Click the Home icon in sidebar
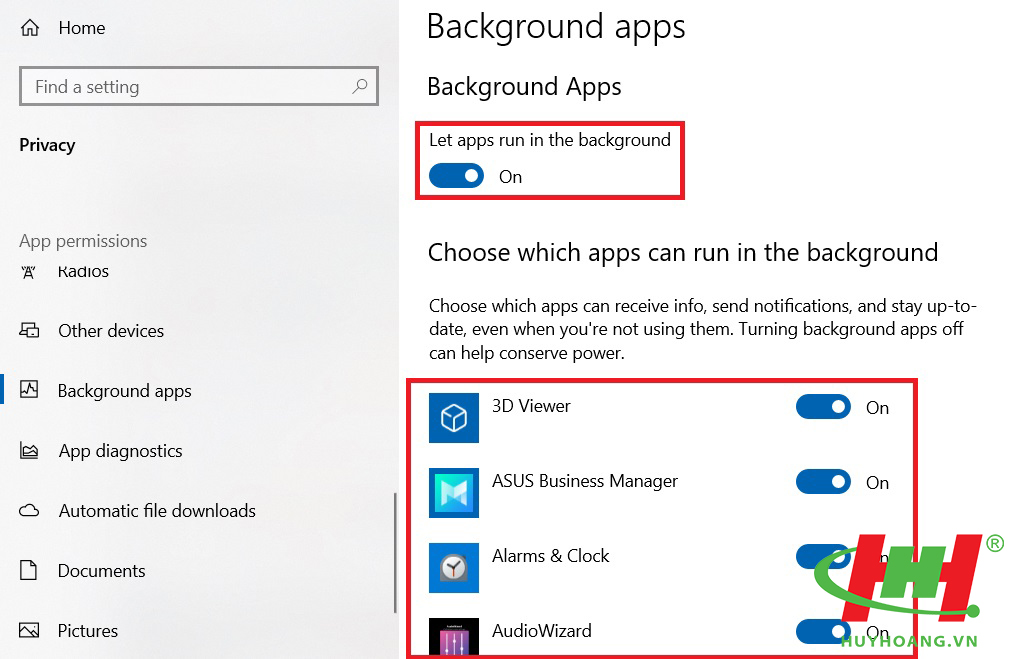The width and height of the screenshot is (1016, 659). pos(31,28)
